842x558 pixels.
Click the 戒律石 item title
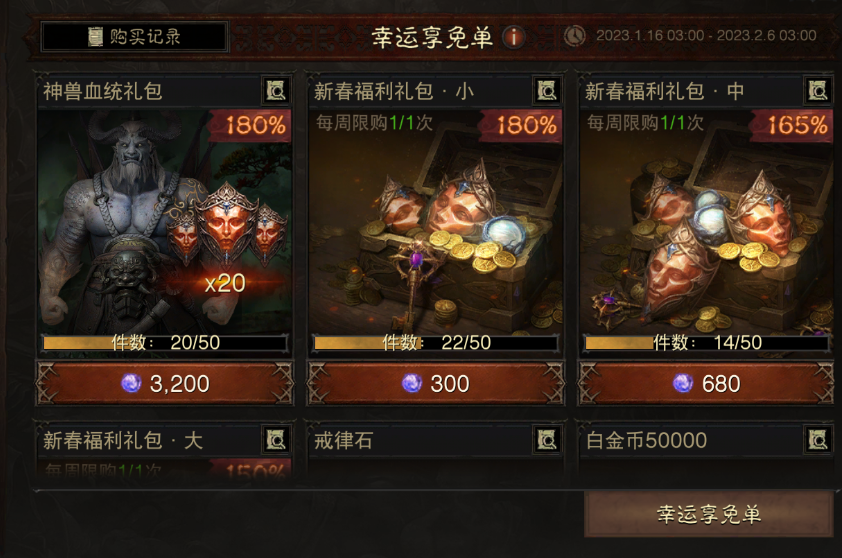(x=344, y=441)
